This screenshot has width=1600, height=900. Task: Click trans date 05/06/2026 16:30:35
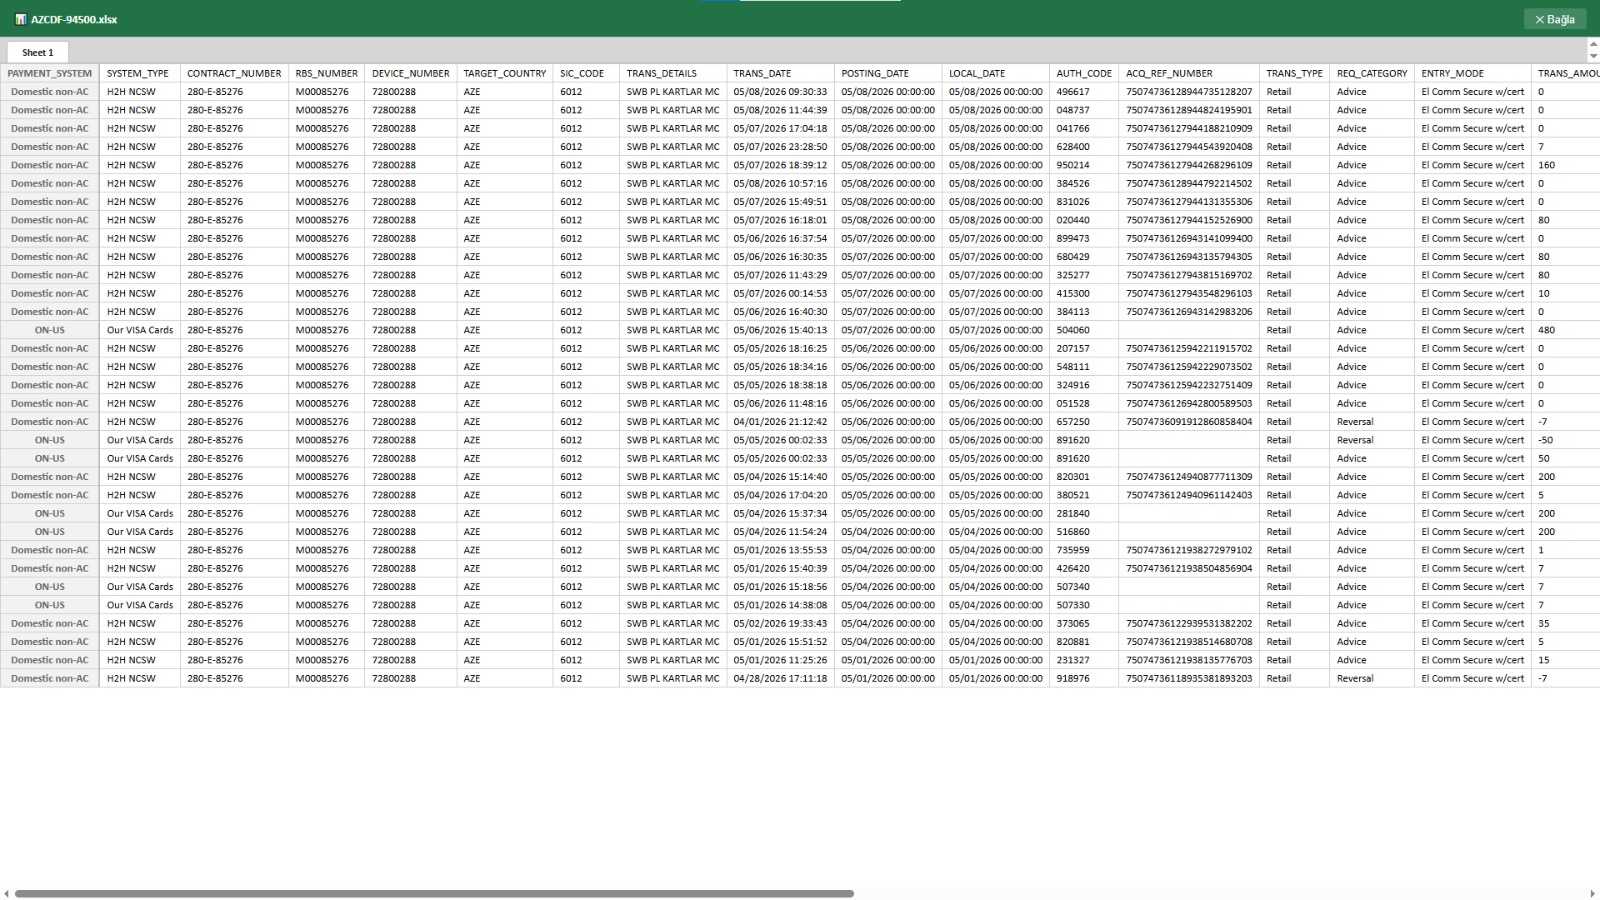[780, 257]
